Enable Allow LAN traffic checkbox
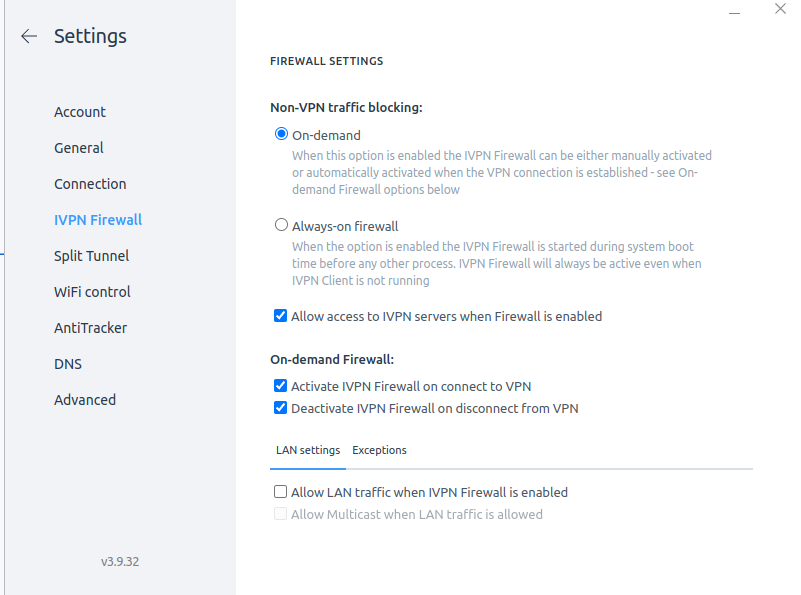The height and width of the screenshot is (595, 801). point(281,492)
